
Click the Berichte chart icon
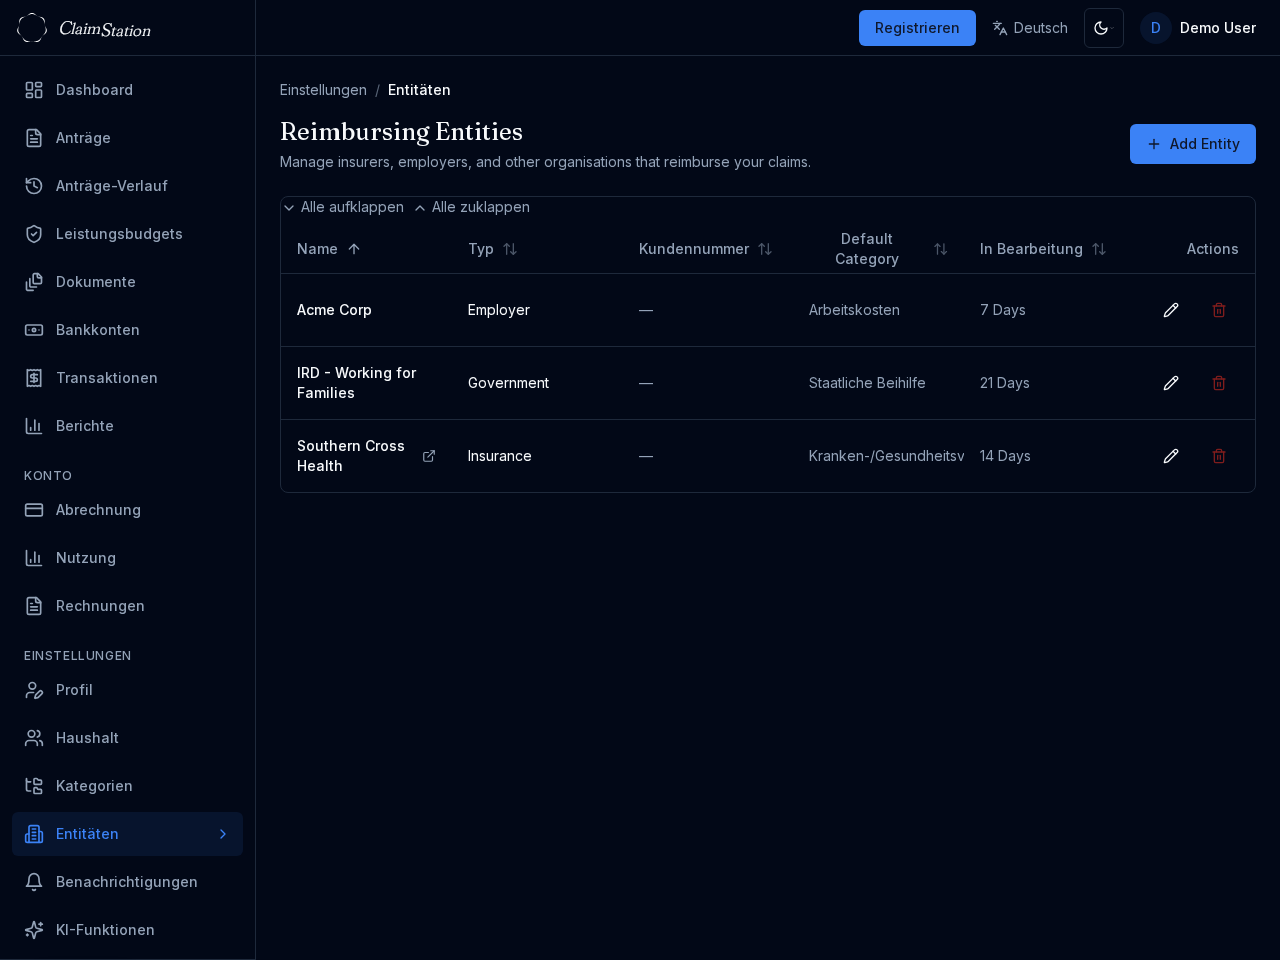tap(34, 426)
